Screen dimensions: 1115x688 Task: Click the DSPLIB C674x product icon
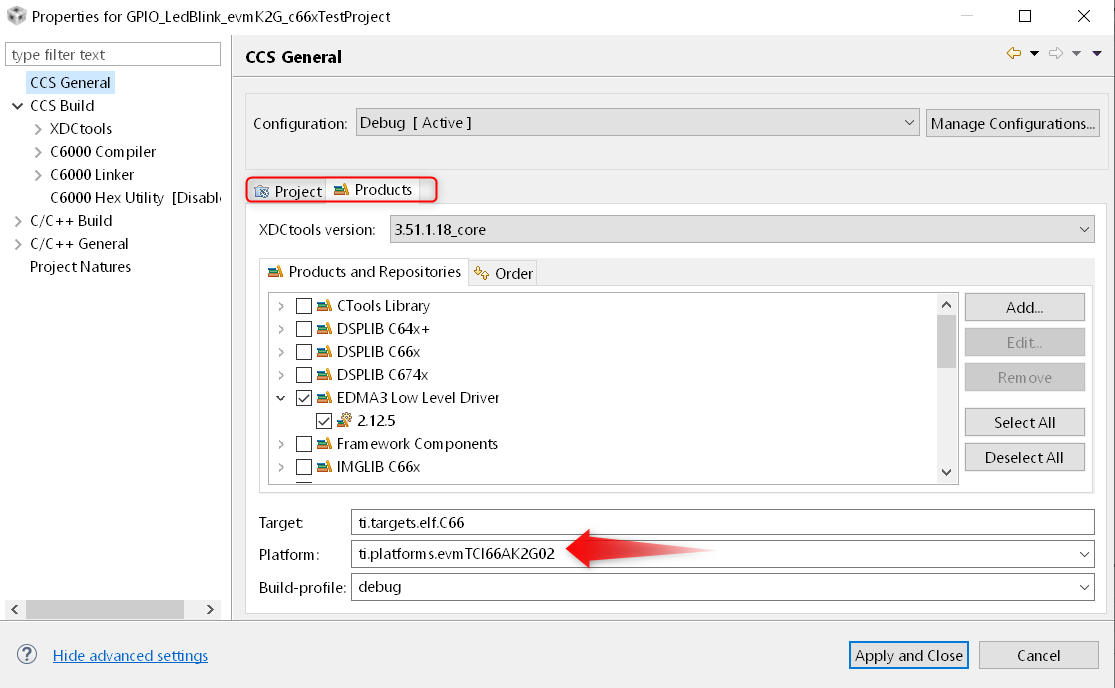[x=324, y=375]
